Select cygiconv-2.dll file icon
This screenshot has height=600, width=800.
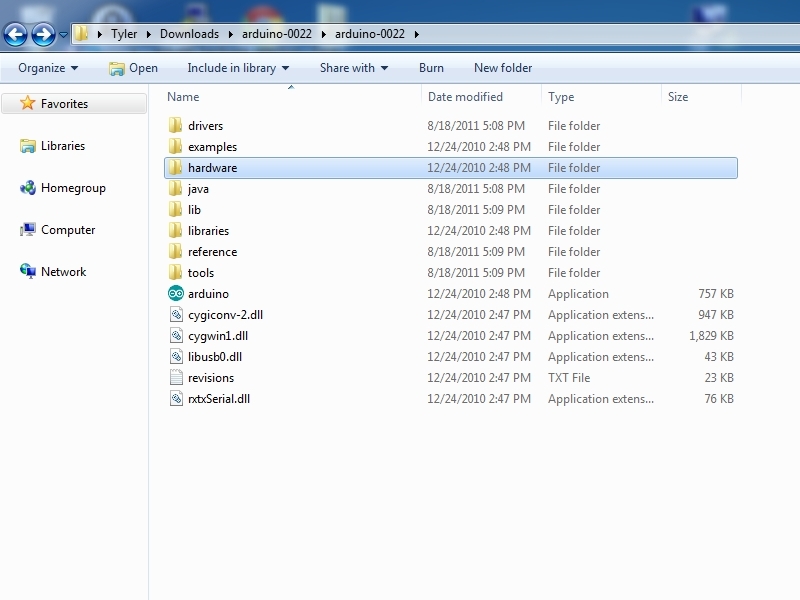[176, 314]
